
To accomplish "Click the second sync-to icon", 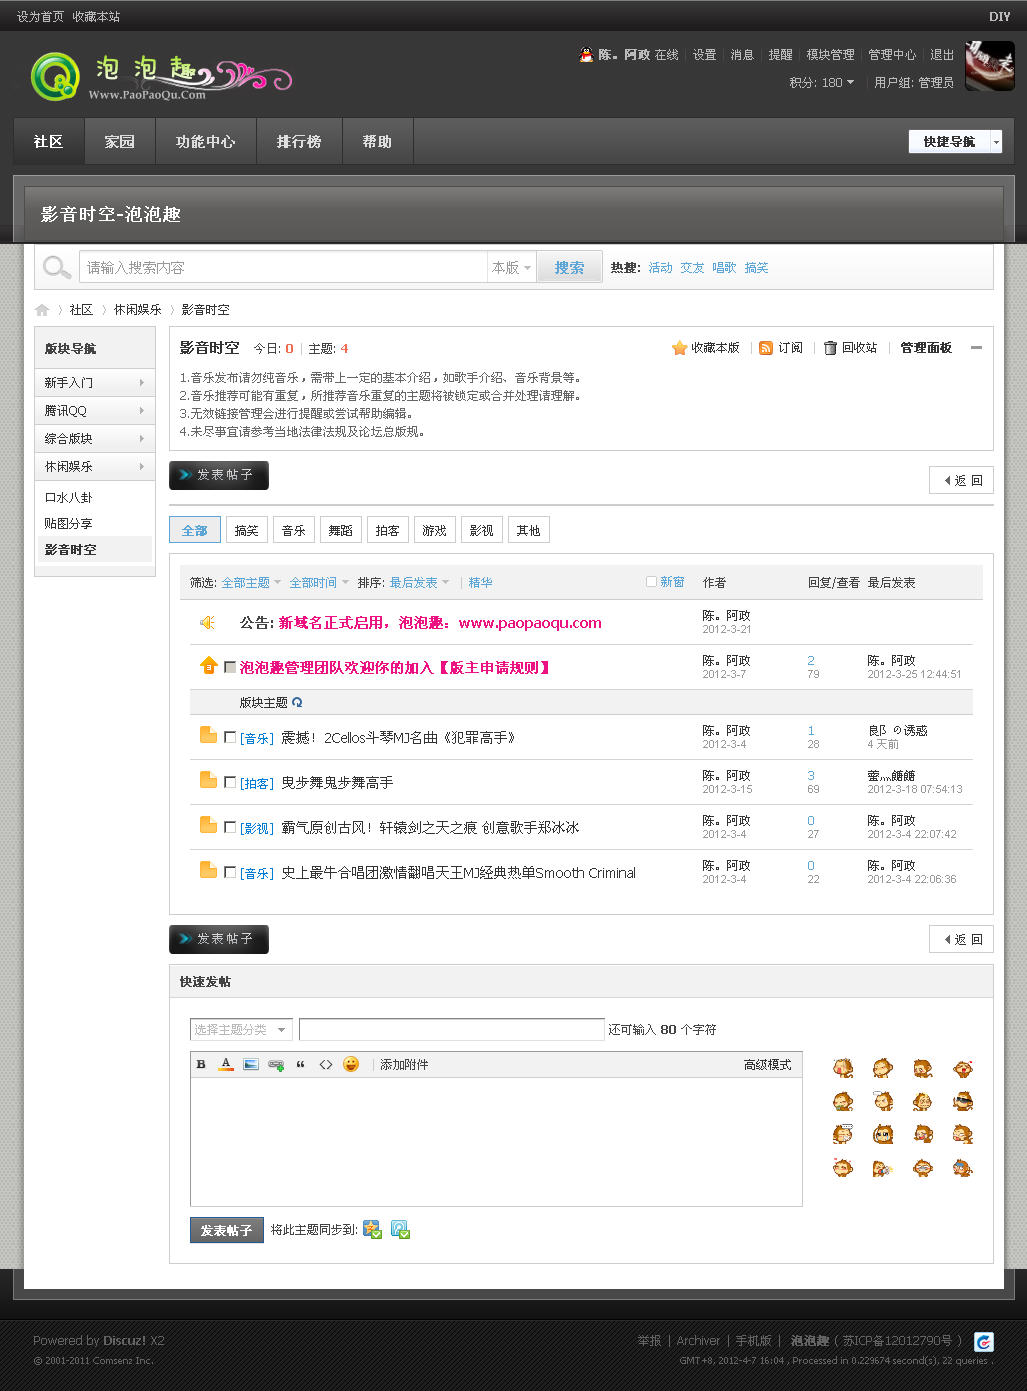I will (x=400, y=1229).
